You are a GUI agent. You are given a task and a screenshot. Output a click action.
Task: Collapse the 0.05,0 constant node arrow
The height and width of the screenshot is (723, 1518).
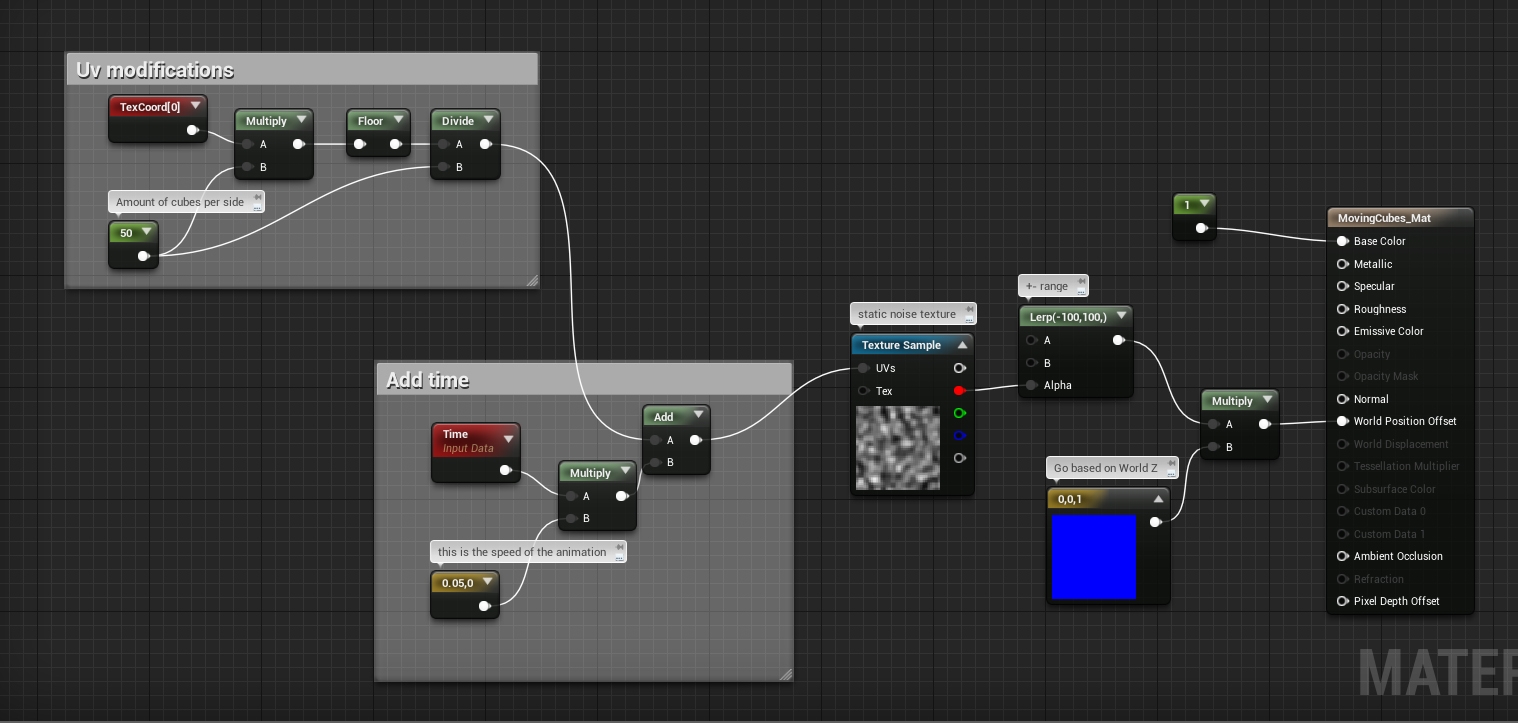487,582
